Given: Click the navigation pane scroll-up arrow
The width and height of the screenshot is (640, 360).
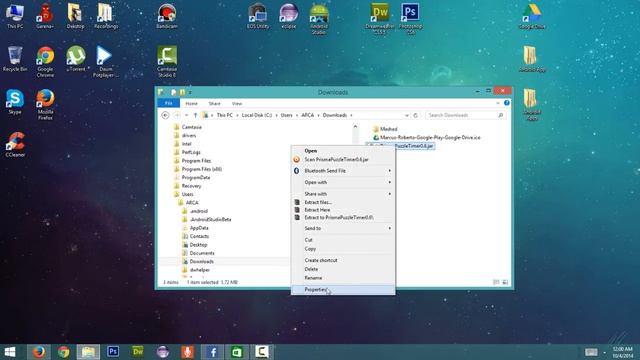Looking at the screenshot, I should pos(355,127).
